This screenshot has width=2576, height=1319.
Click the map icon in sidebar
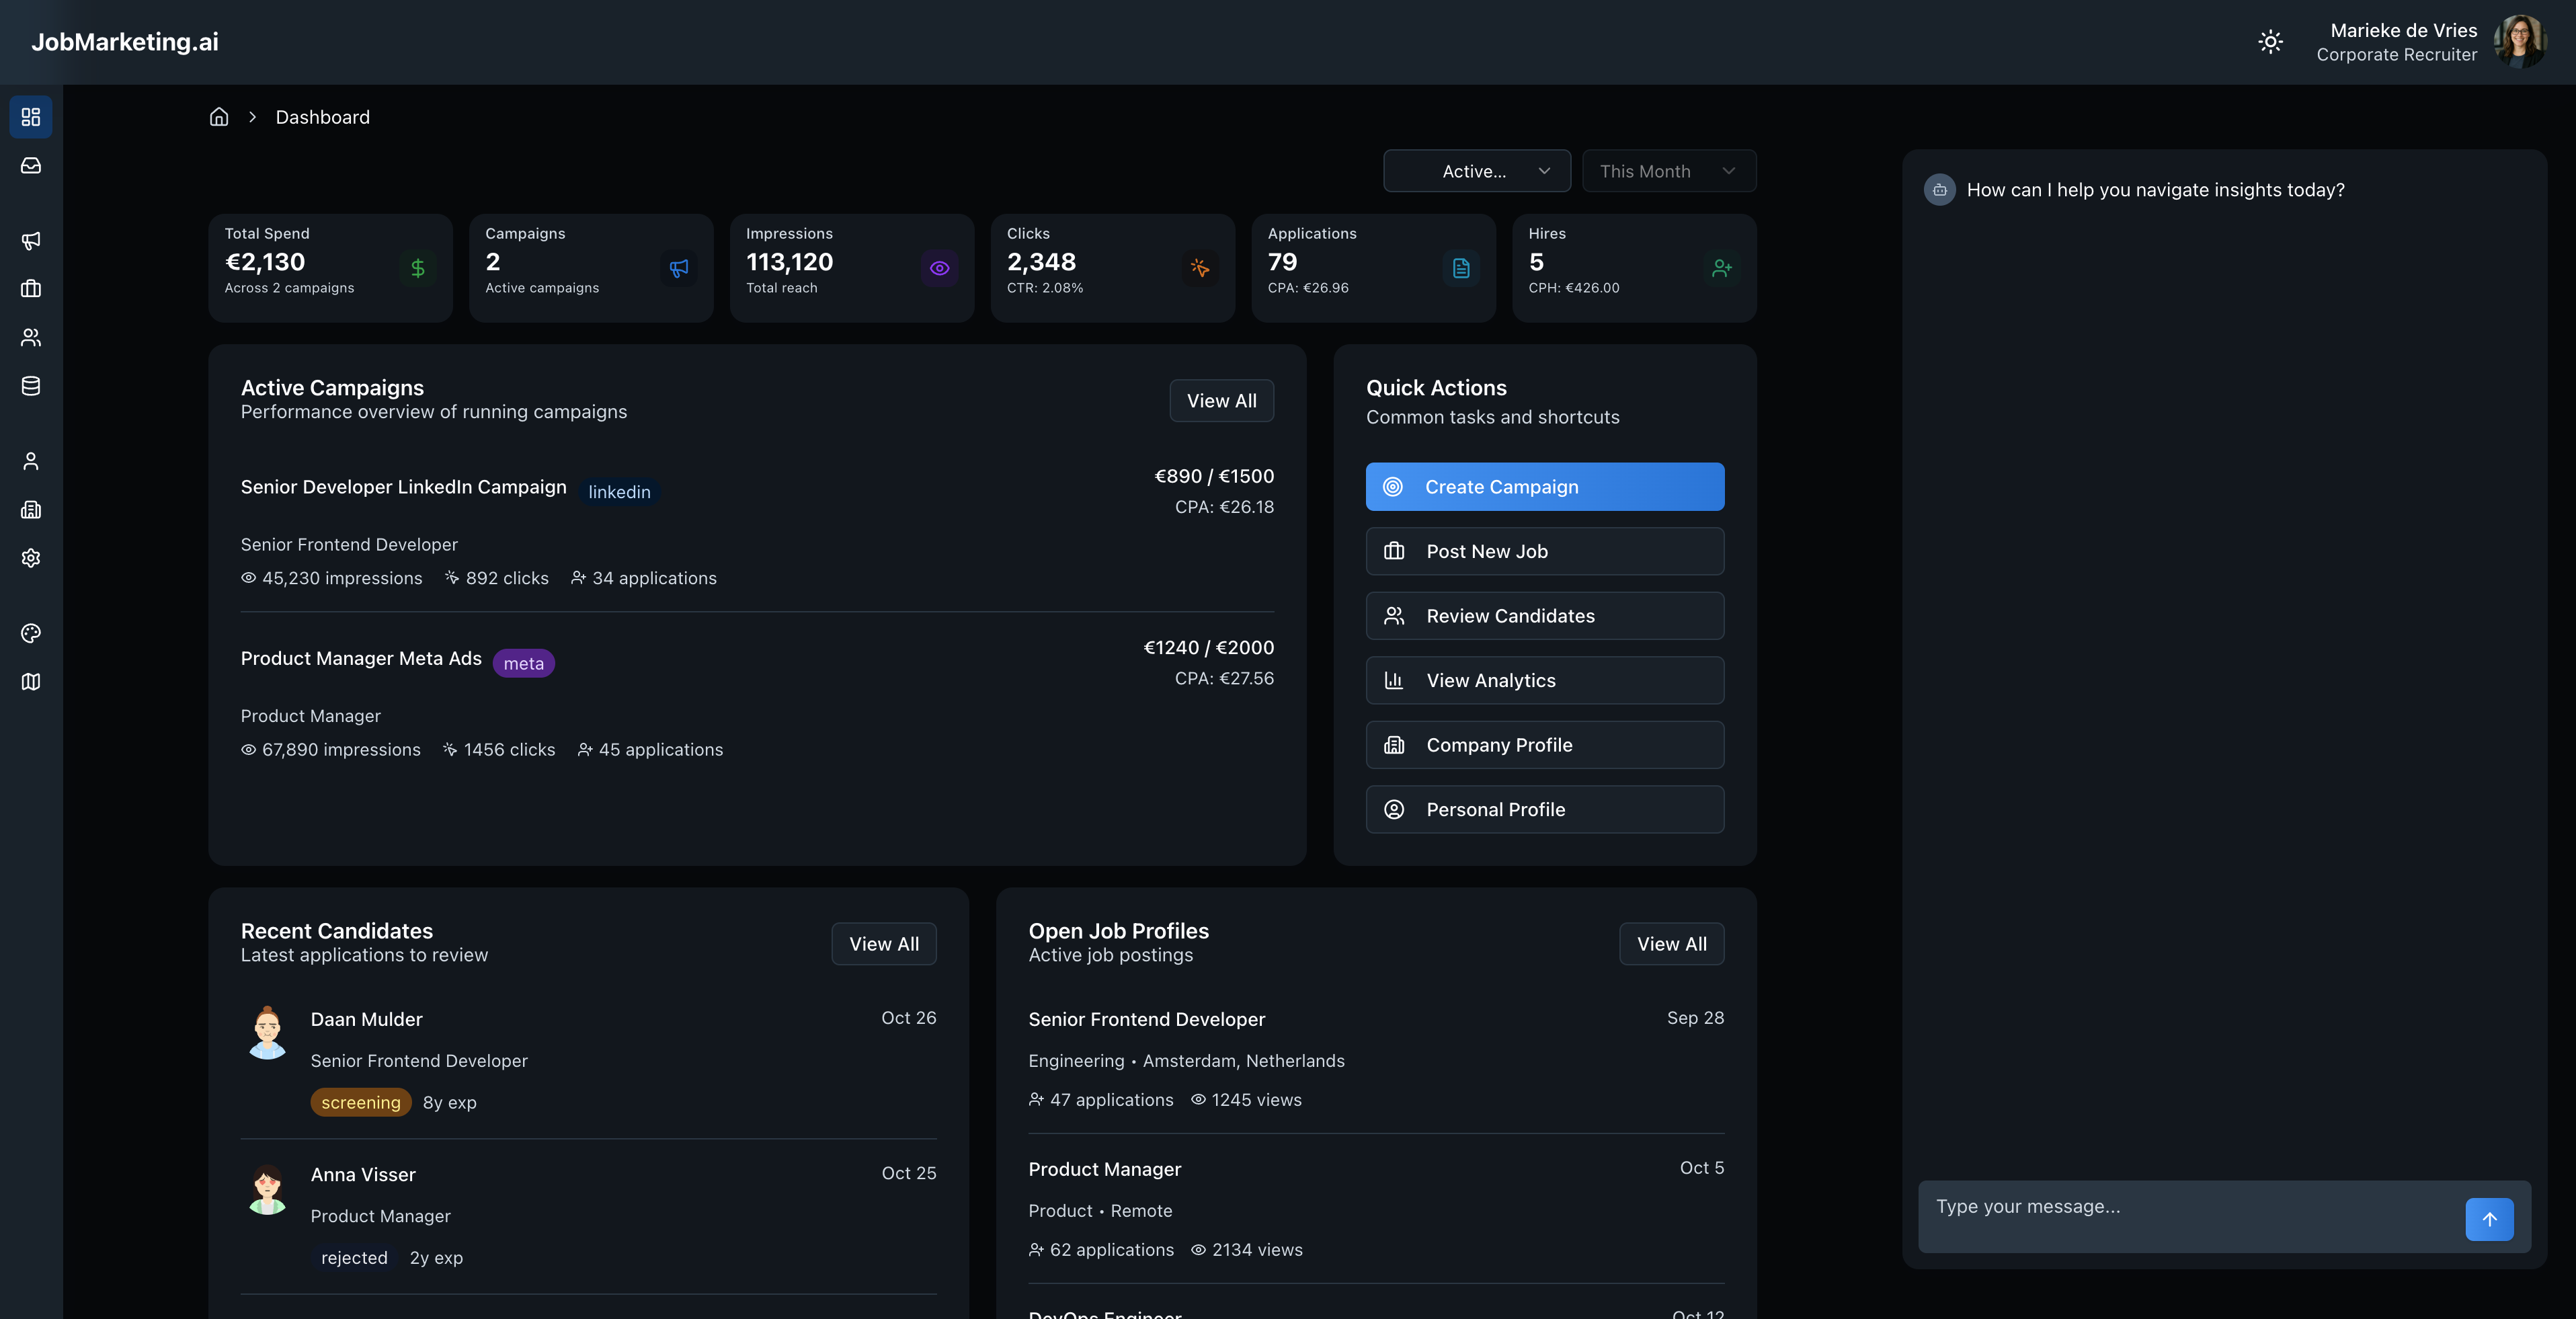31,681
